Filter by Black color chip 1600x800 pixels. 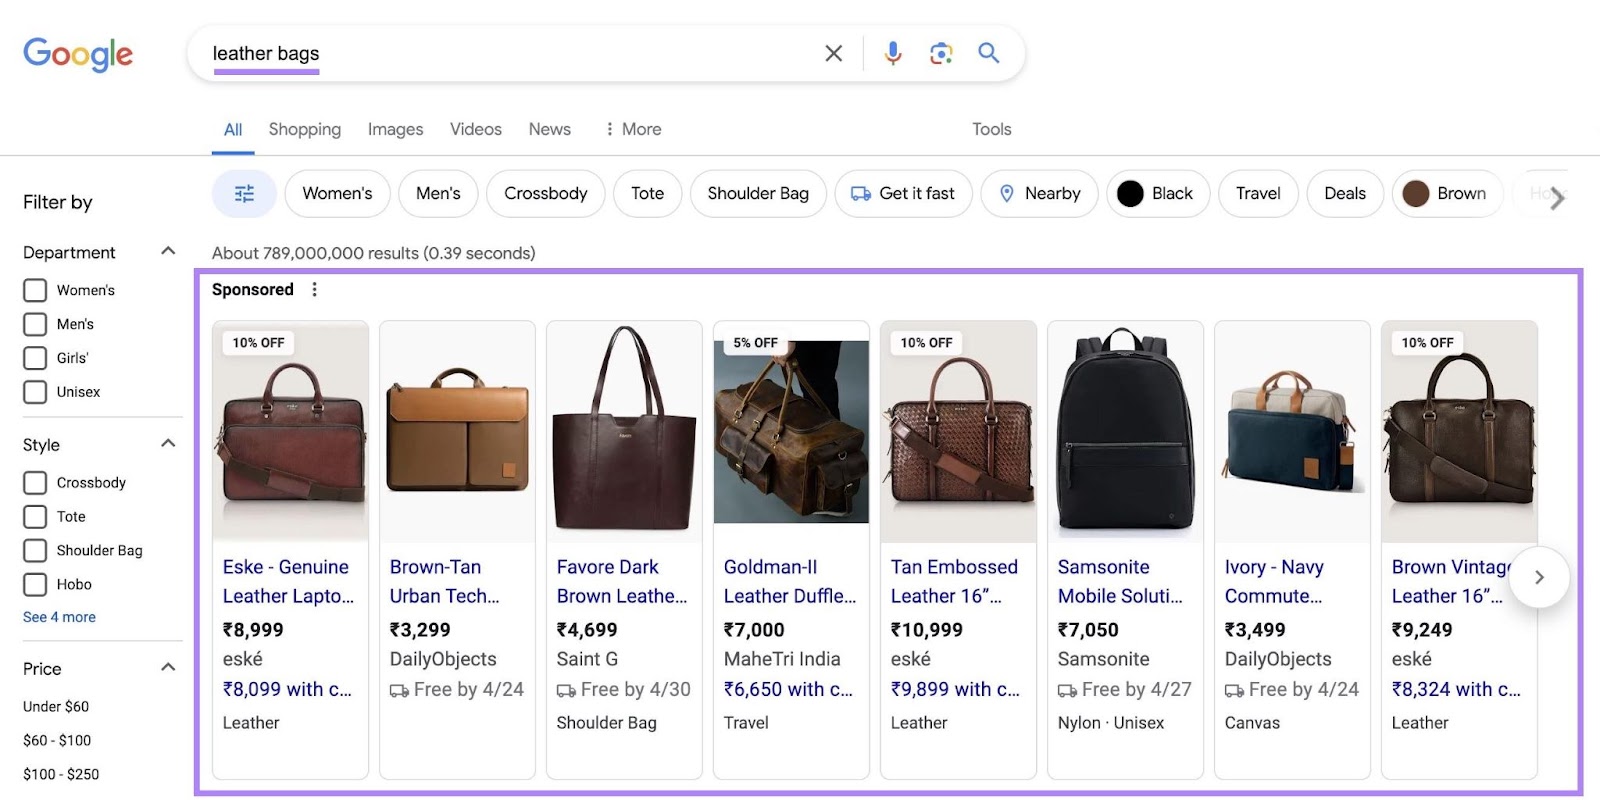(1158, 193)
